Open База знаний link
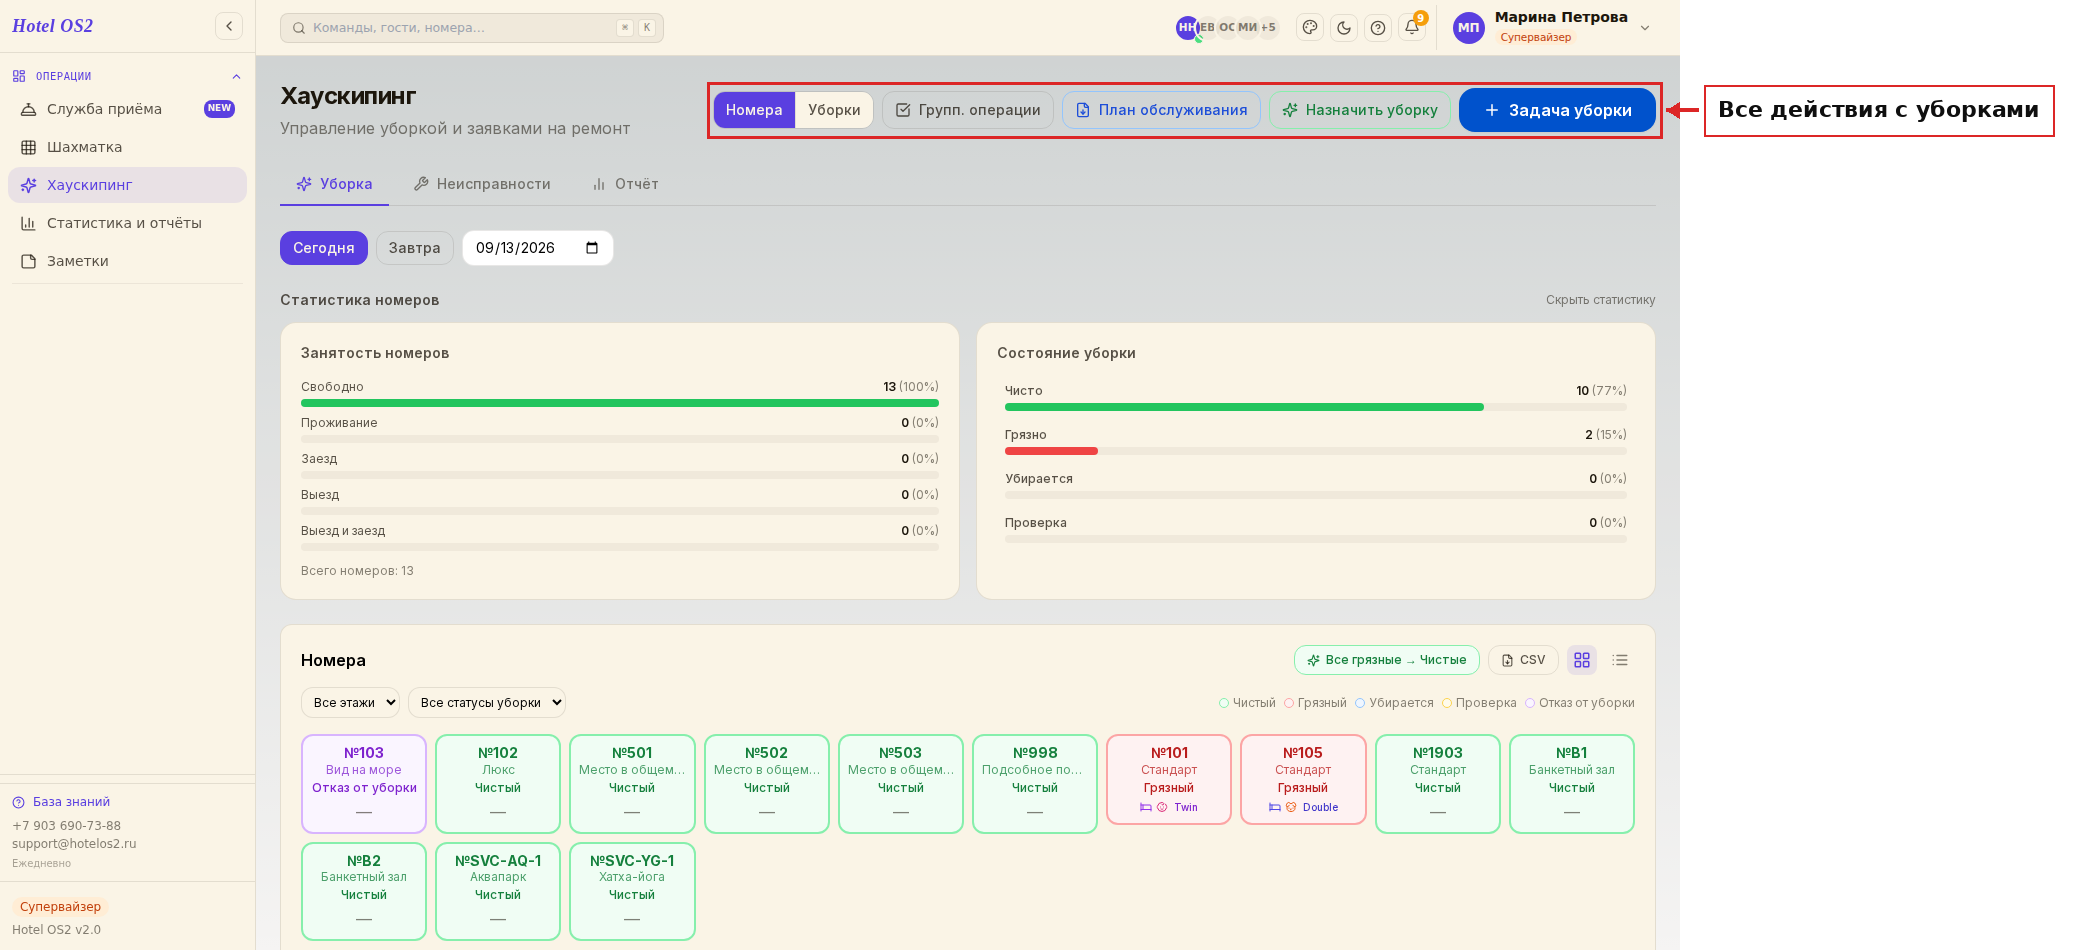The image size is (2078, 950). click(71, 802)
